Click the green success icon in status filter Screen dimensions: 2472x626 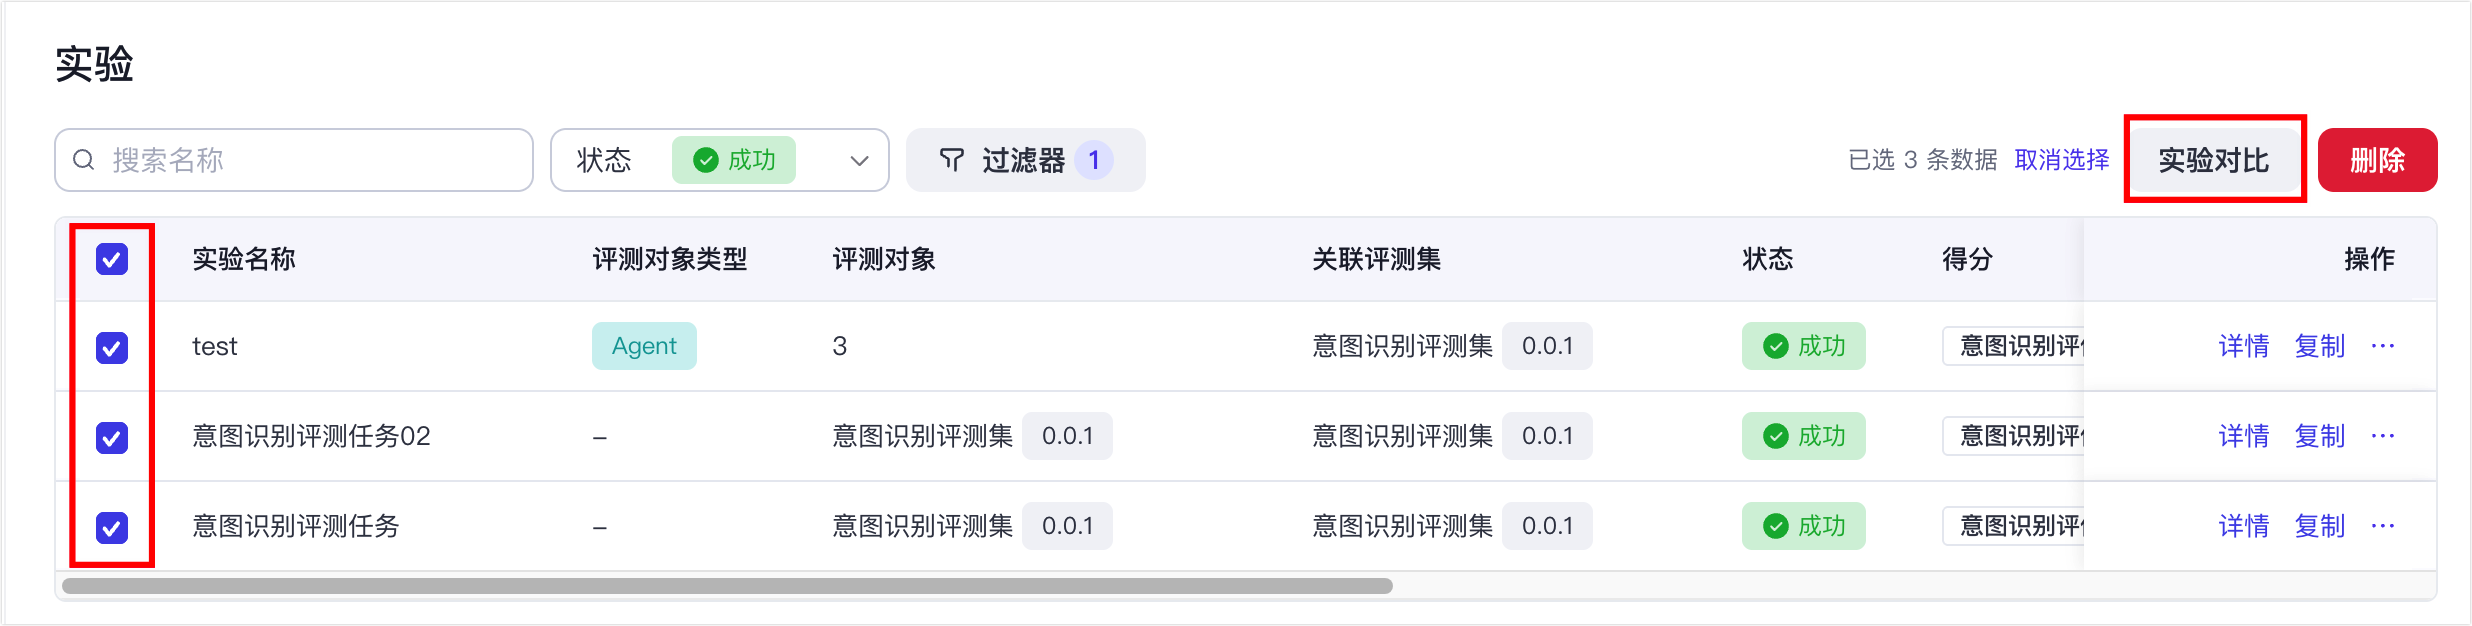coord(706,160)
